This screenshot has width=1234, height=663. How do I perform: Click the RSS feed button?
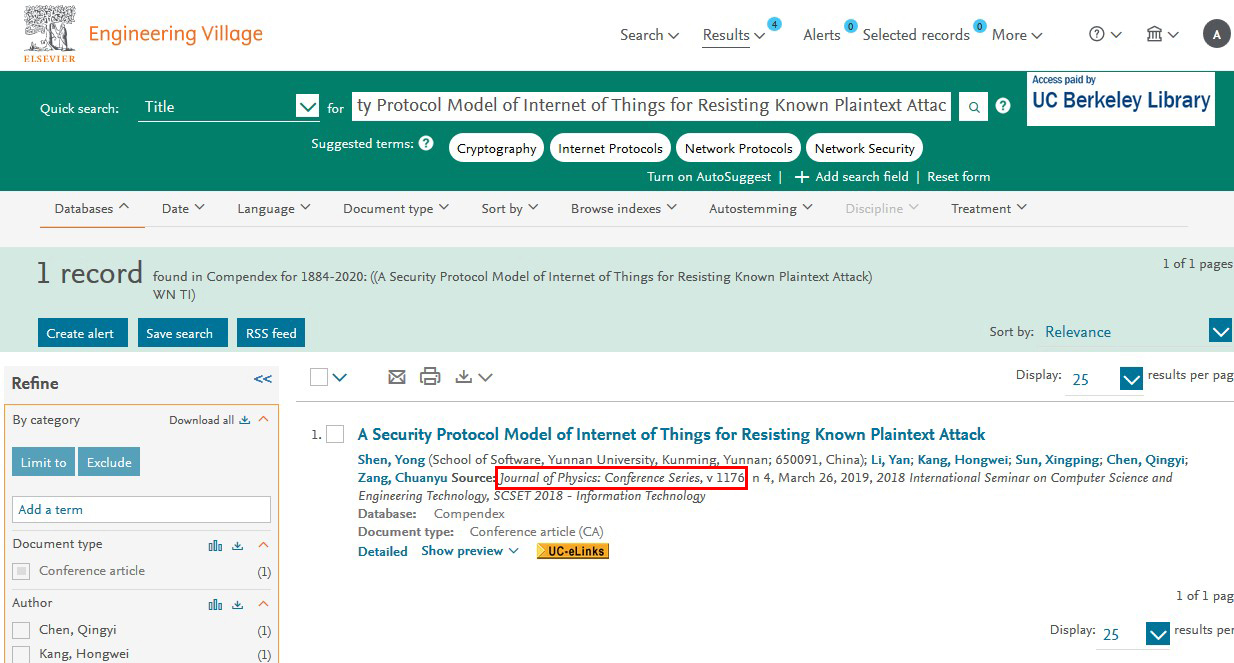point(271,333)
